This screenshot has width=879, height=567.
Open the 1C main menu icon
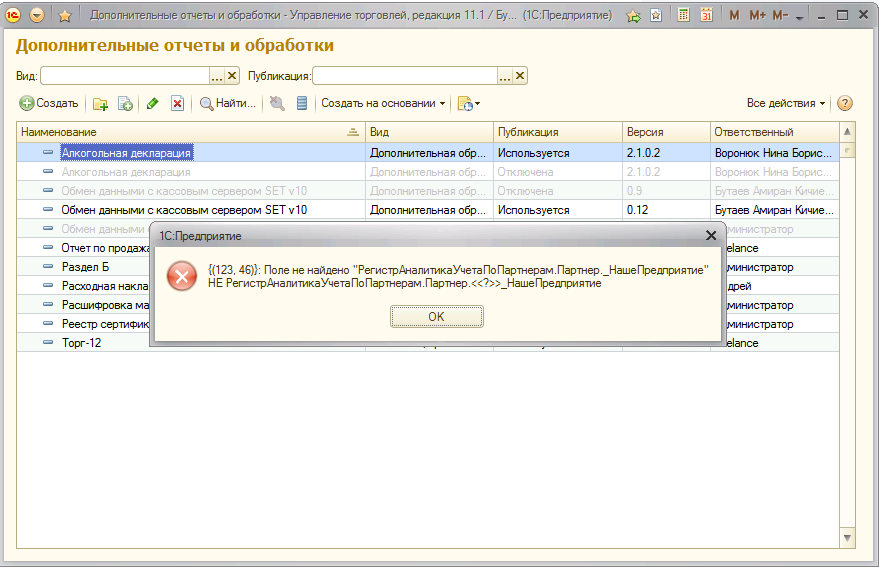tap(12, 15)
